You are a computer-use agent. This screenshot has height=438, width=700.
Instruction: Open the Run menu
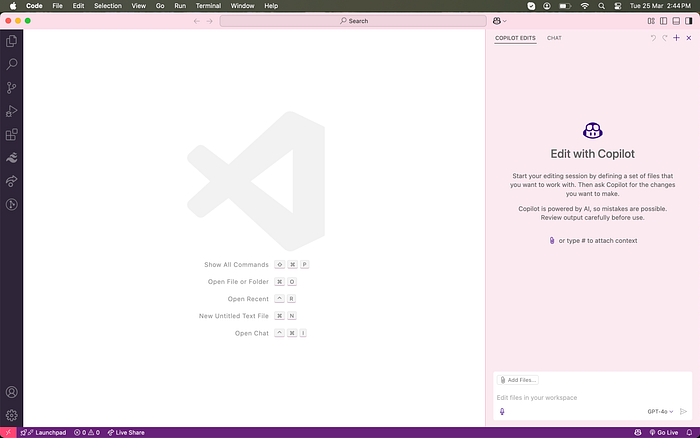click(x=180, y=6)
